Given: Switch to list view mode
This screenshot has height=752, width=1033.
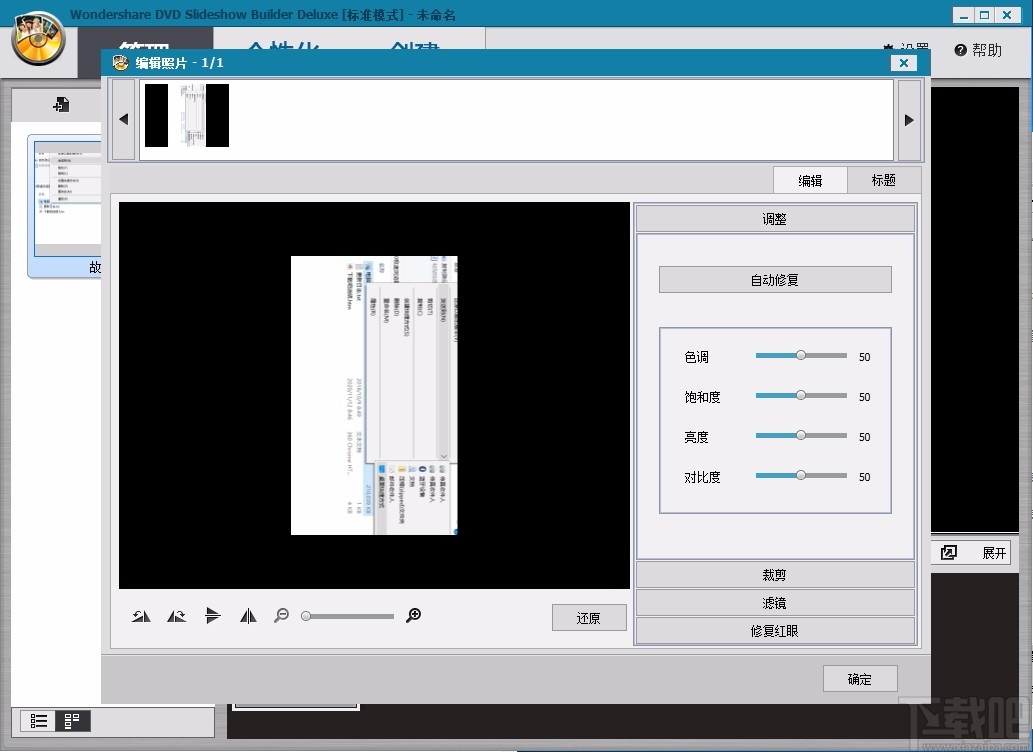Looking at the screenshot, I should (39, 720).
